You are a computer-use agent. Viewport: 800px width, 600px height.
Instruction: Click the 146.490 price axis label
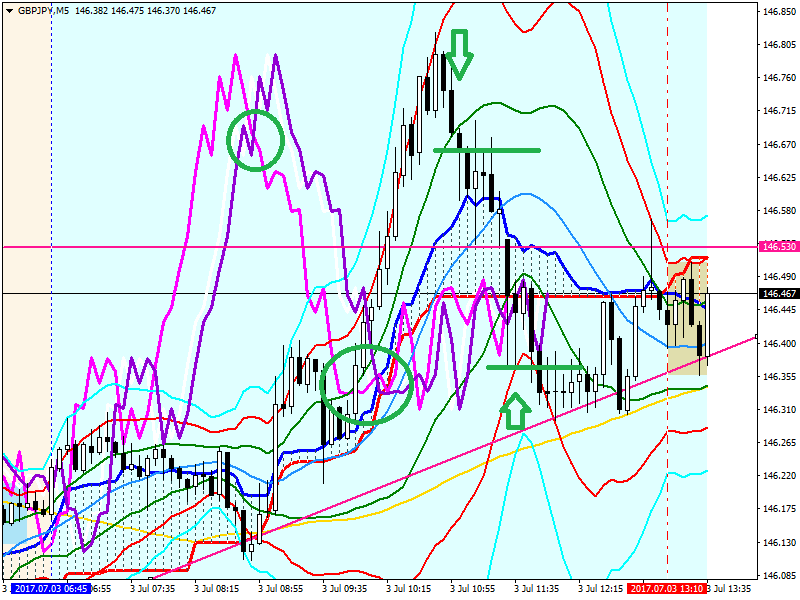[779, 277]
